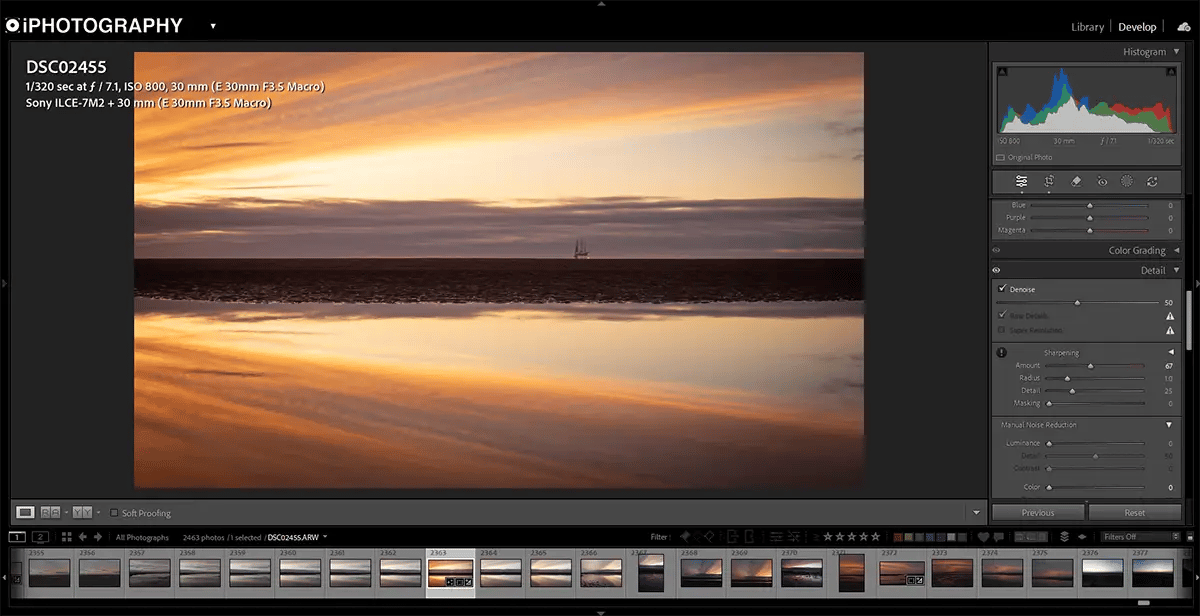
Task: Toggle the Super Resolution checkbox
Action: point(1002,329)
